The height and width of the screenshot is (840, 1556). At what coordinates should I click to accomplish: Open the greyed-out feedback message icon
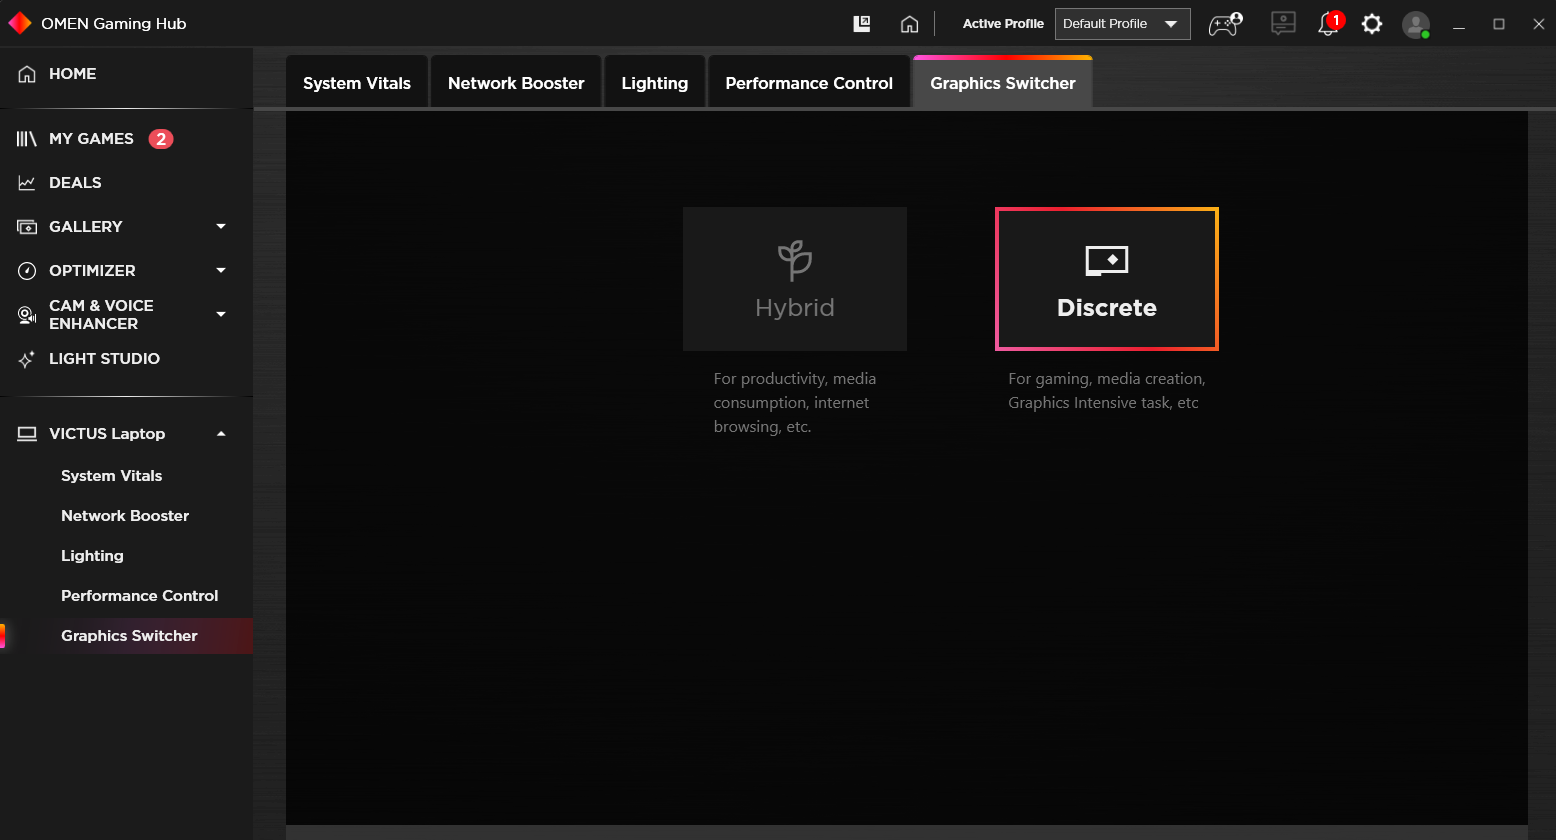1283,24
